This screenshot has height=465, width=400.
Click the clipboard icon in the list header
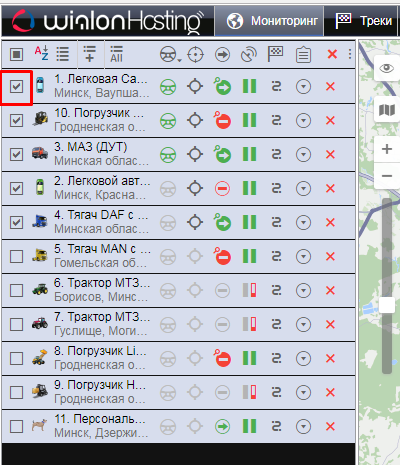(303, 54)
